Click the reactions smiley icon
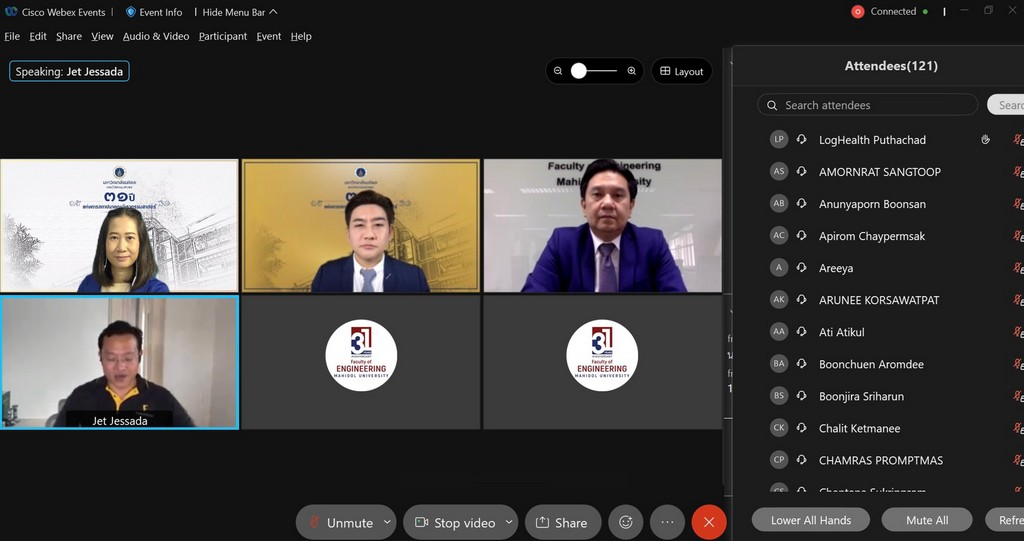Viewport: 1024px width, 541px height. (x=626, y=522)
